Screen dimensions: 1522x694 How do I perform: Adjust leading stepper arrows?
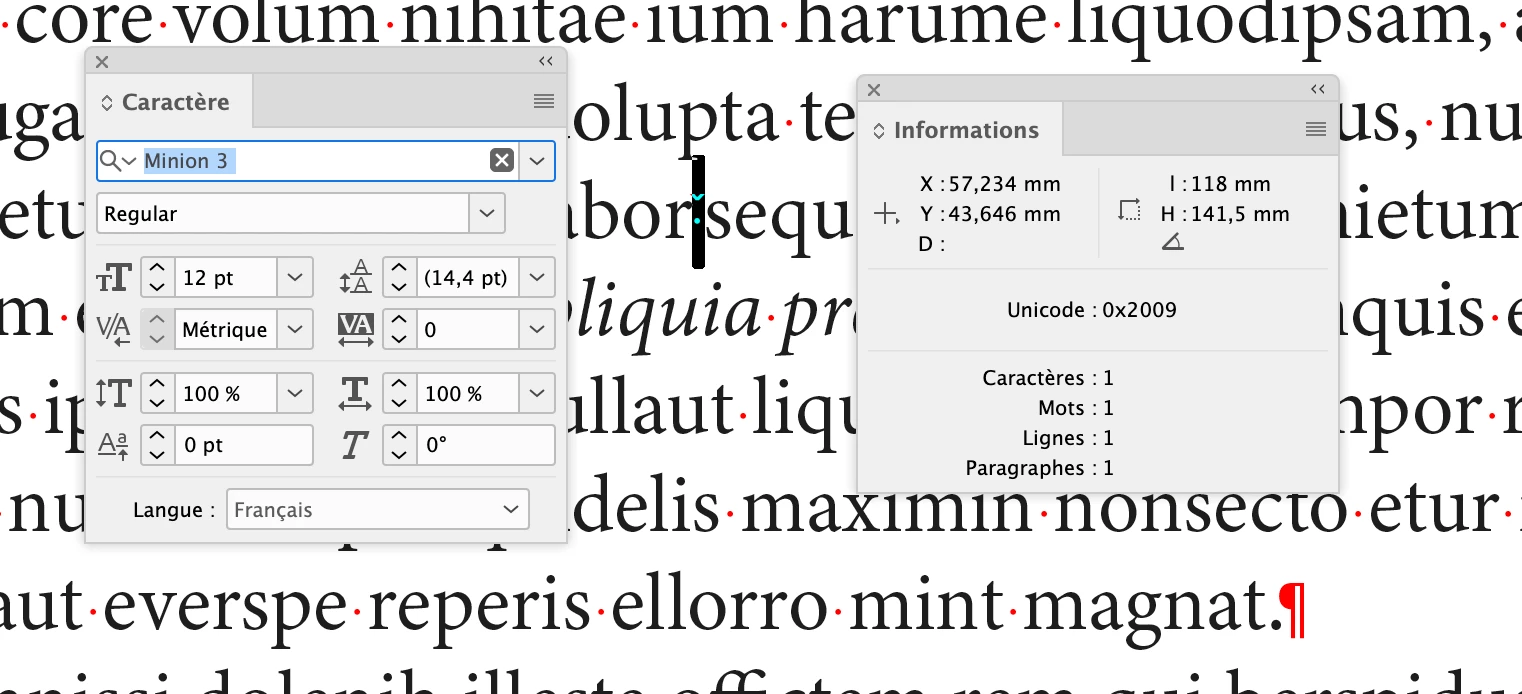[399, 278]
